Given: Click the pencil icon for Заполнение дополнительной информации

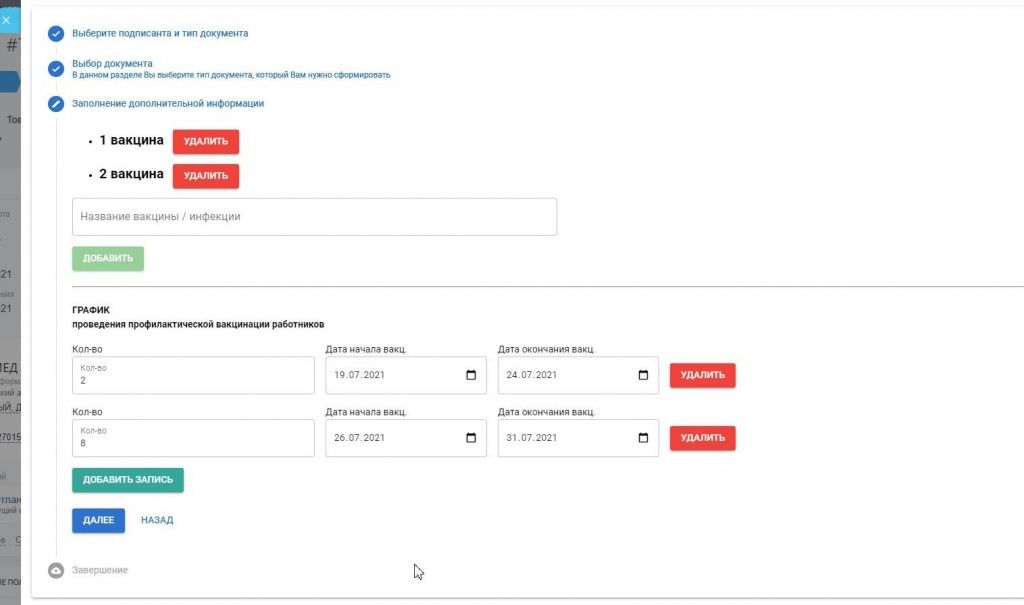Looking at the screenshot, I should [56, 104].
